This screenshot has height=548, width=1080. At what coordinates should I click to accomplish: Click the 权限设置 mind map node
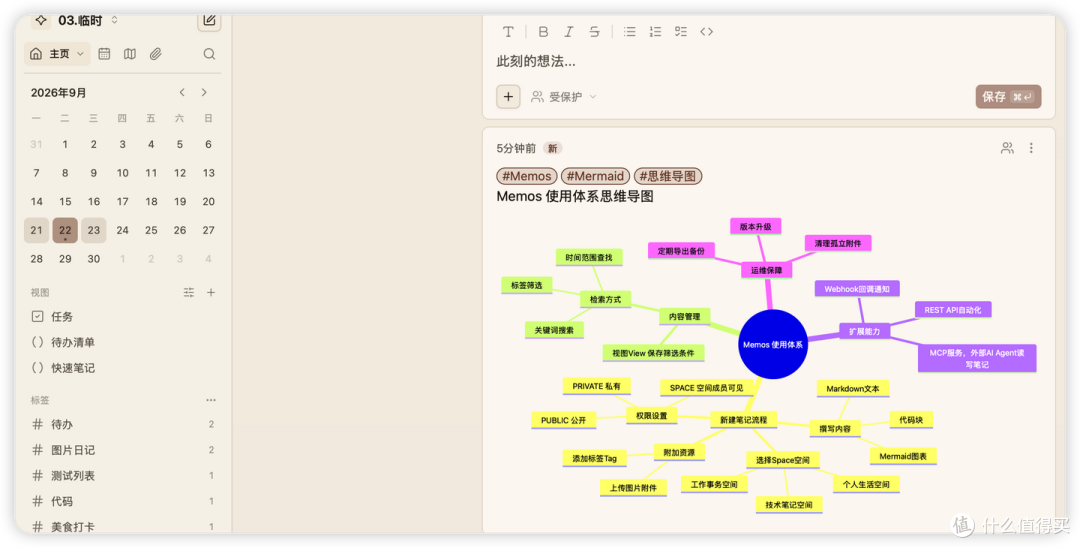(x=652, y=416)
